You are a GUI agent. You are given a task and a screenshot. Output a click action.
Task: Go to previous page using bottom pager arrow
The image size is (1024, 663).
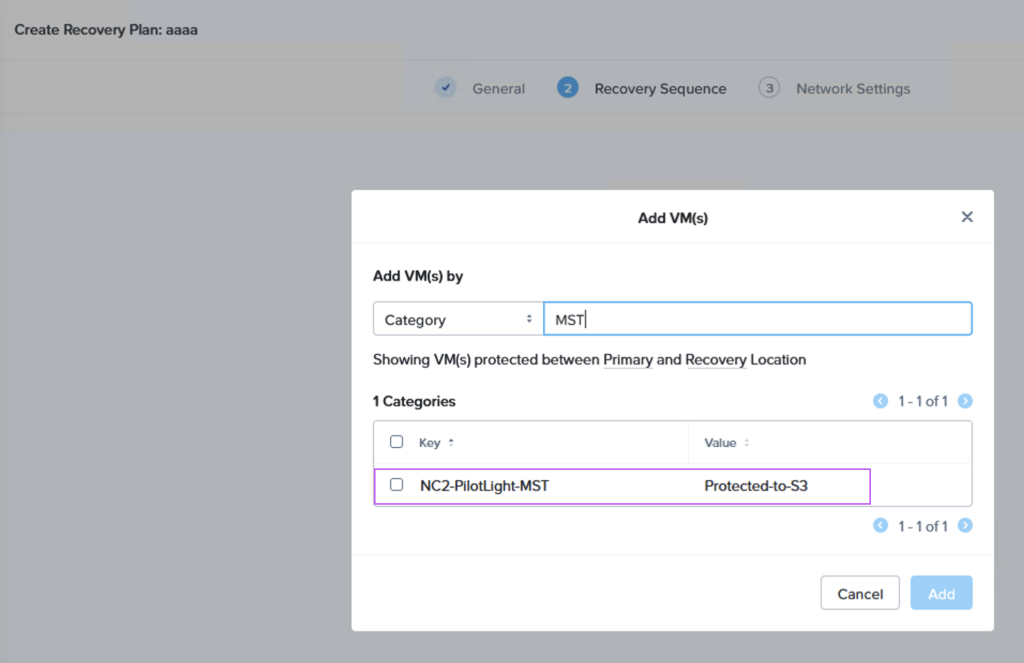coord(880,526)
